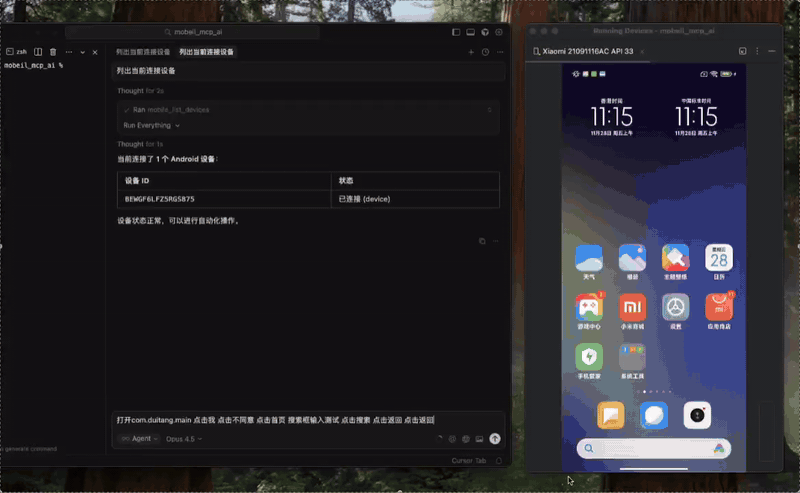
Task: Open the blue messages dock app
Action: coord(654,415)
